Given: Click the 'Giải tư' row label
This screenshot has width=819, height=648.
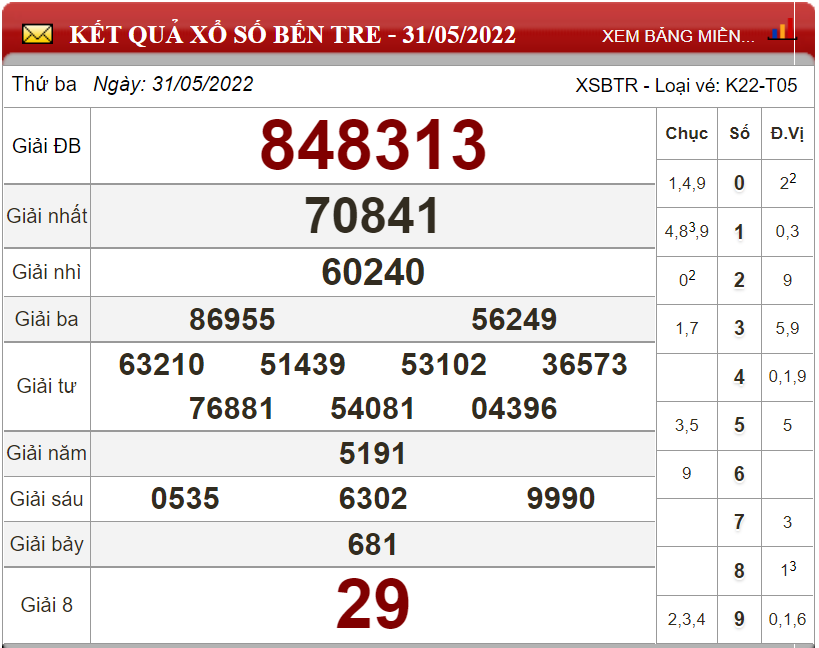Looking at the screenshot, I should 46,386.
